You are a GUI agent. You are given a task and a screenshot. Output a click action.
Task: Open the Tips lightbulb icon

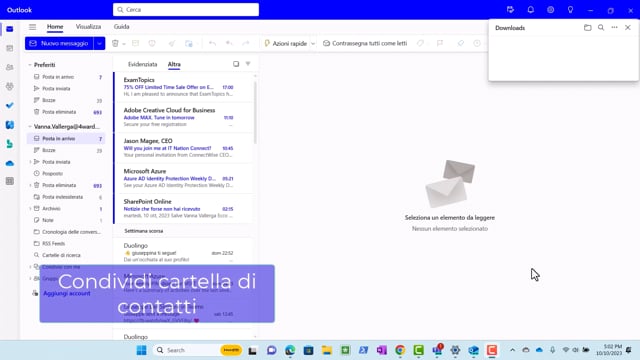(x=570, y=9)
